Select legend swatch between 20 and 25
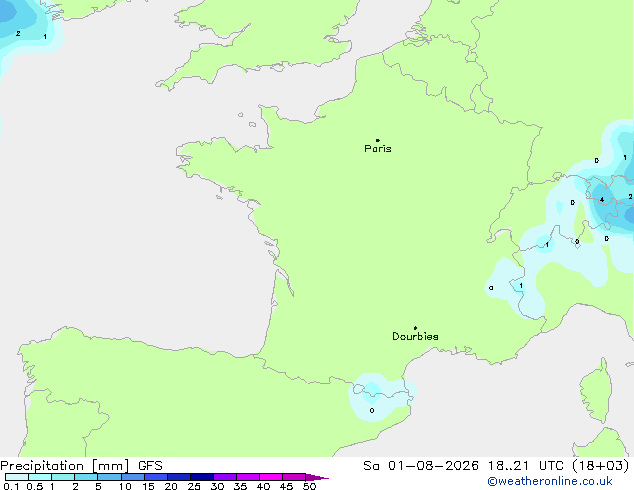Viewport: 634px width, 490px height. [179, 477]
